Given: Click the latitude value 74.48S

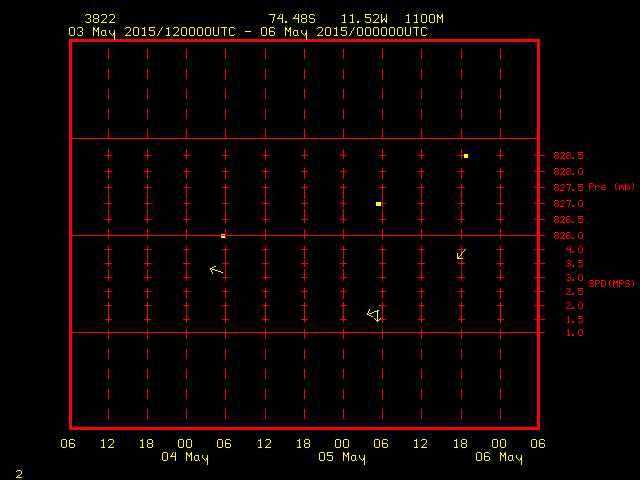Looking at the screenshot, I should coord(292,19).
